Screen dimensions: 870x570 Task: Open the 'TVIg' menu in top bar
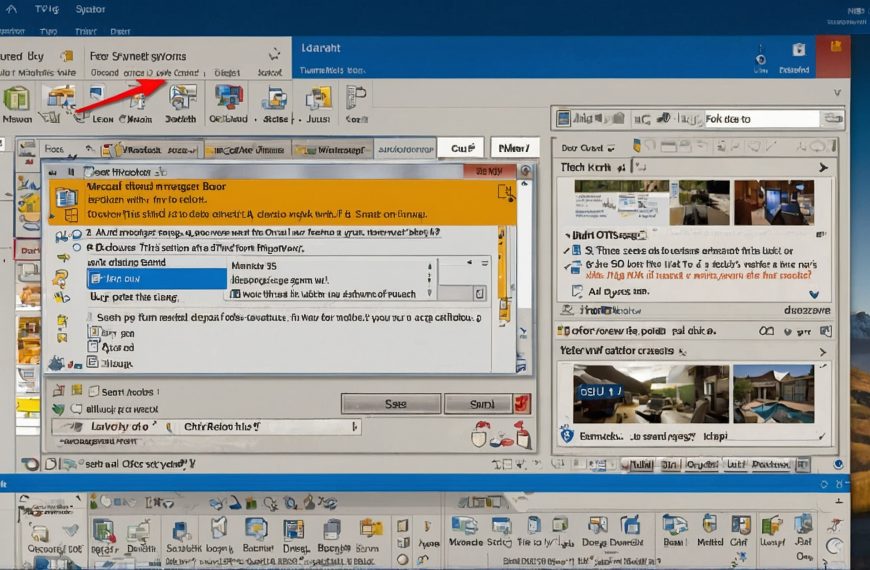click(47, 9)
